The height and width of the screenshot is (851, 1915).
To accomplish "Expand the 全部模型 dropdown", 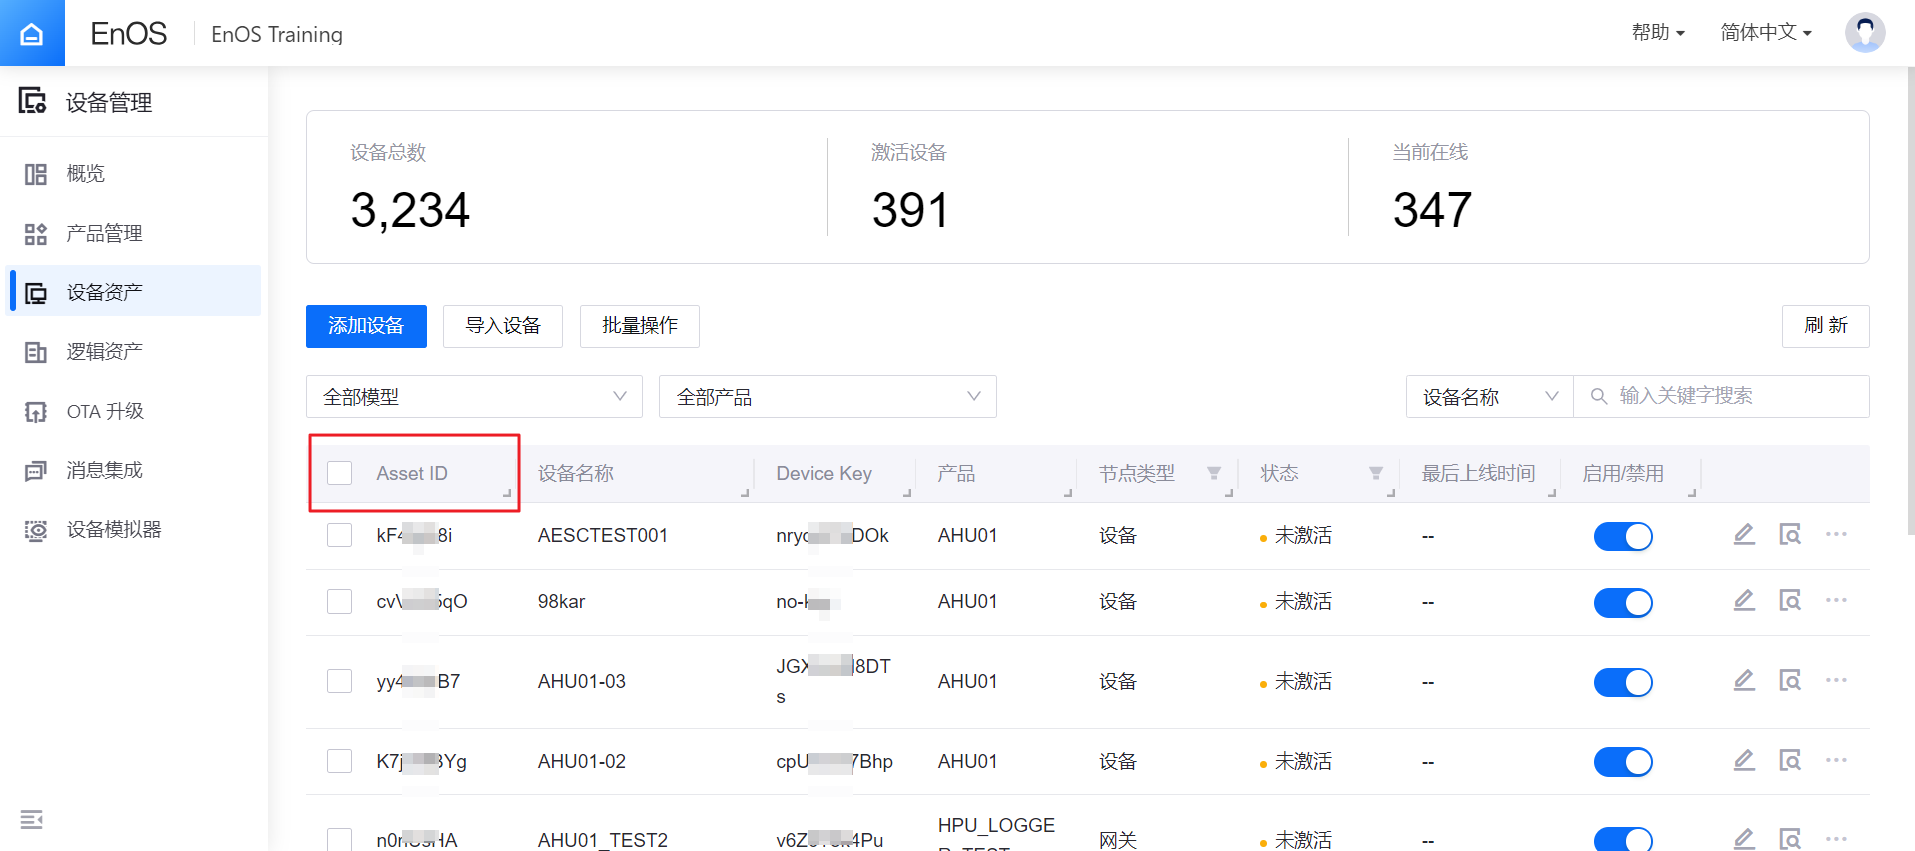I will pos(474,397).
